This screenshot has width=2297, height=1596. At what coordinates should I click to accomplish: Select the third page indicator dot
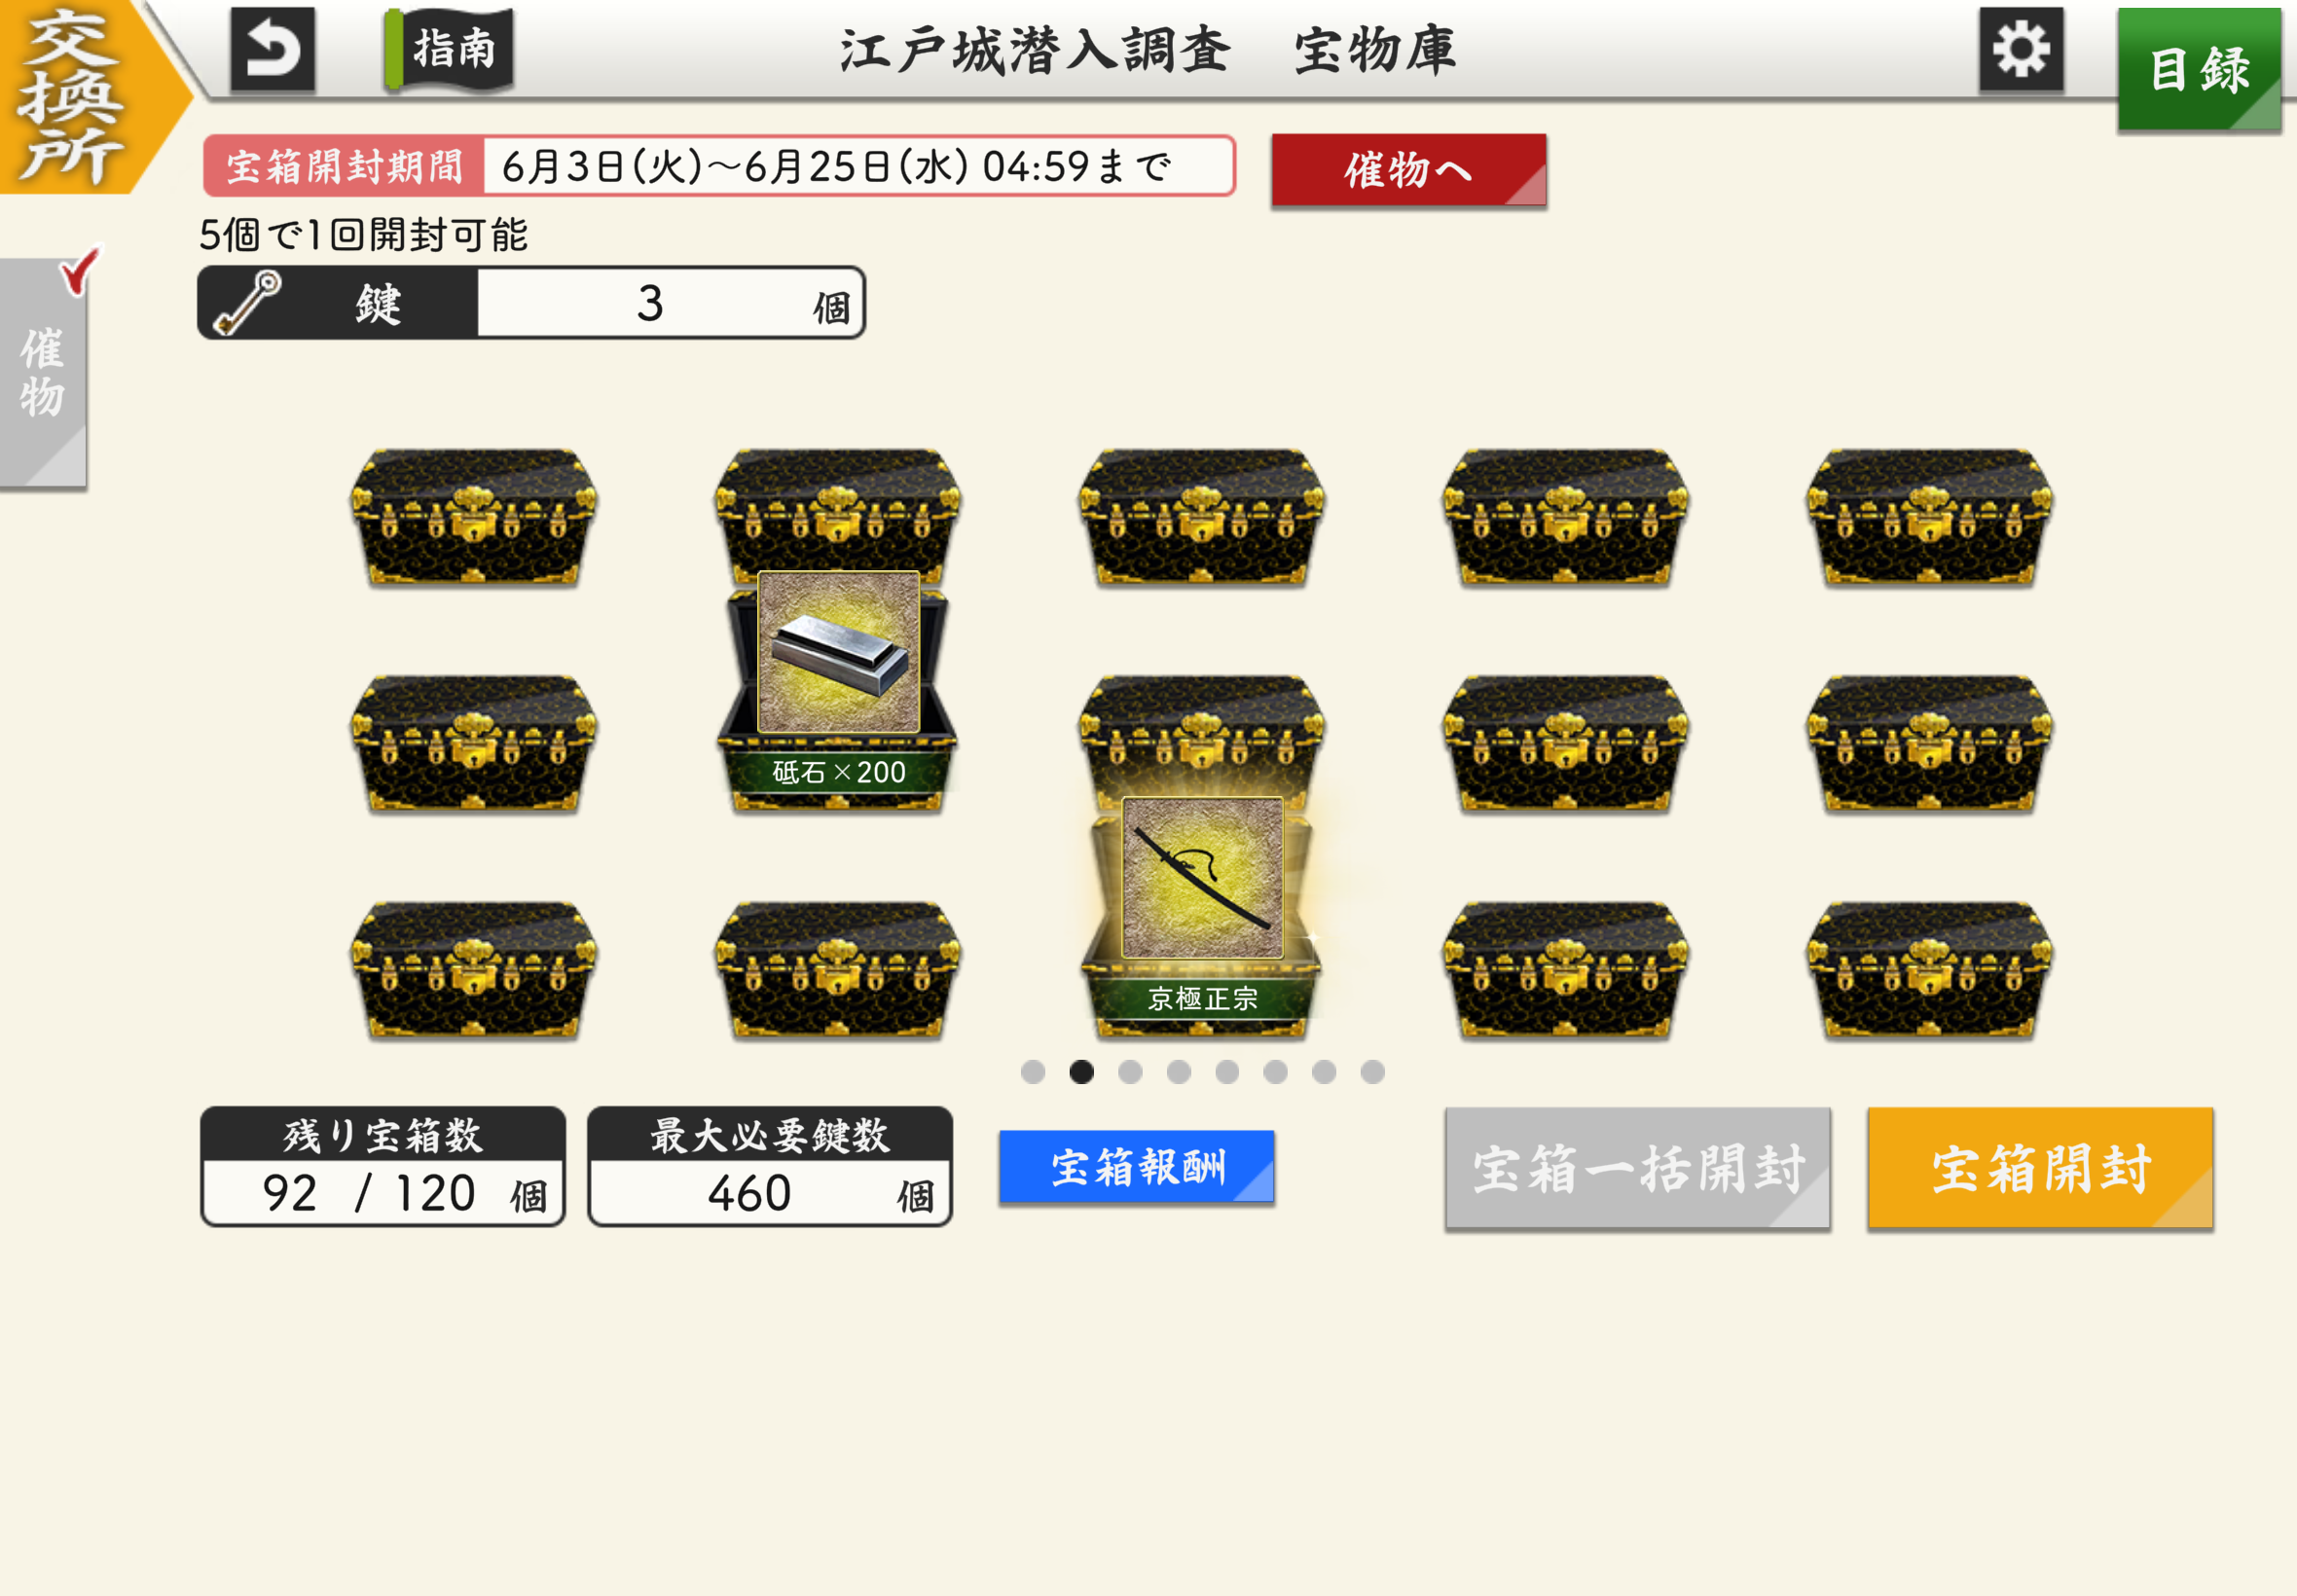(x=1130, y=1072)
